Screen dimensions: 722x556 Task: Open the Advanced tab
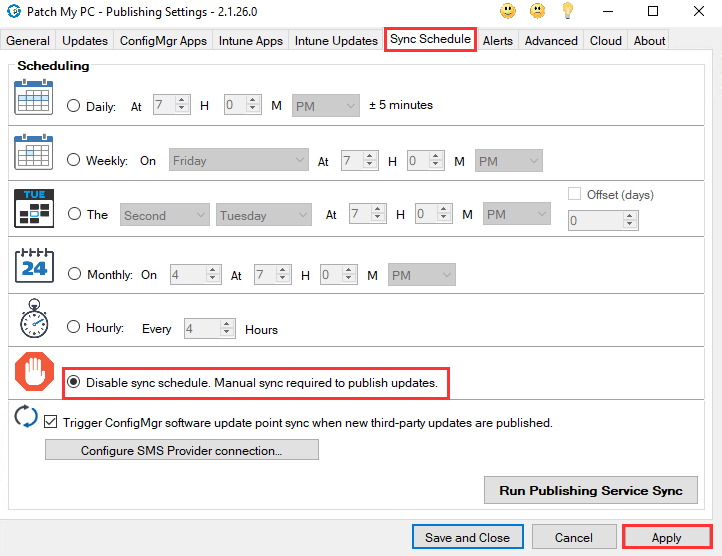tap(551, 41)
